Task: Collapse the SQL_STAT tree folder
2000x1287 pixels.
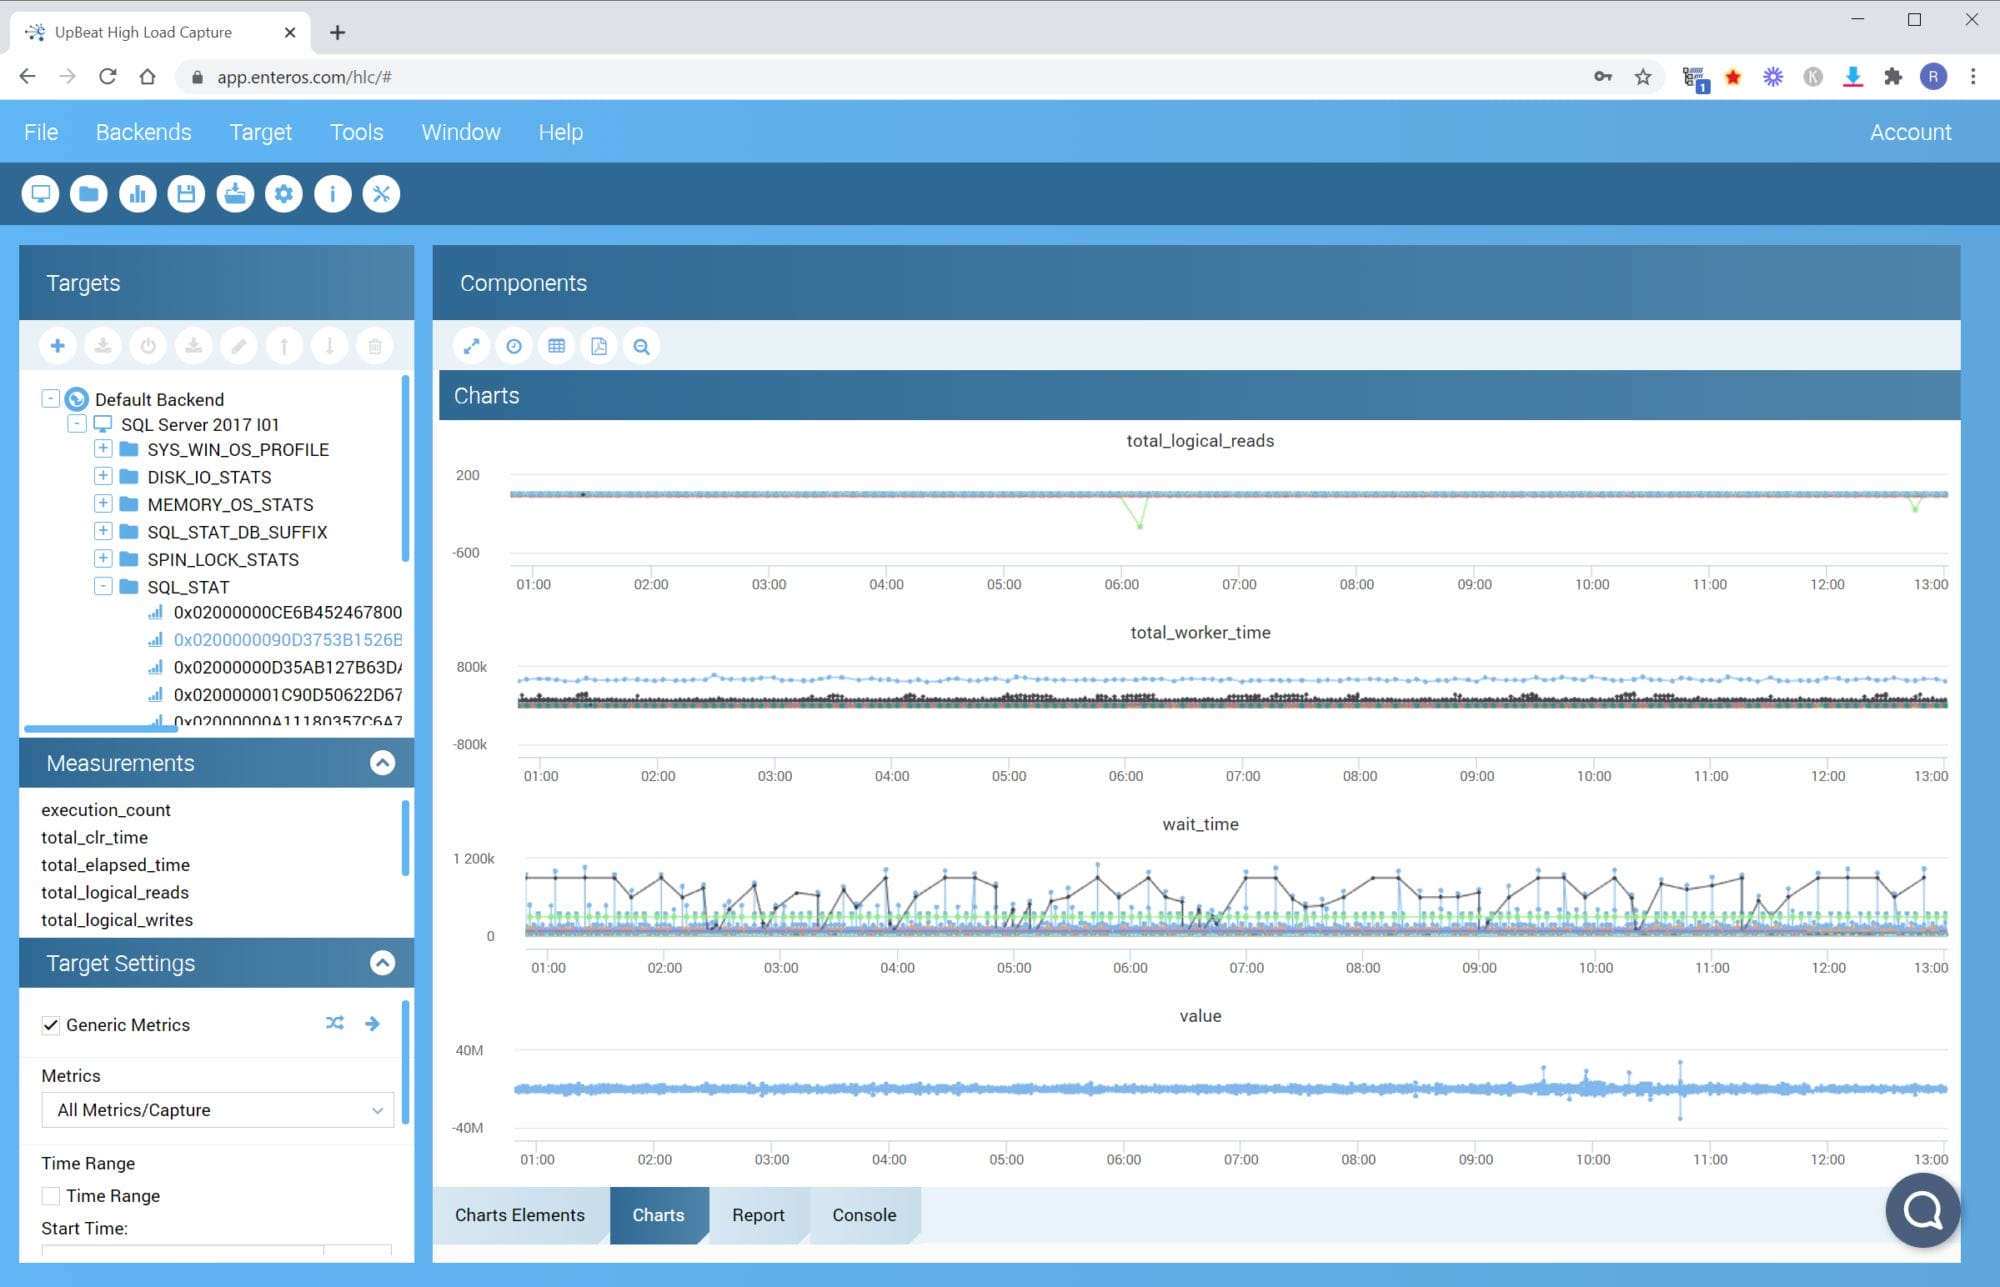Action: click(x=103, y=586)
